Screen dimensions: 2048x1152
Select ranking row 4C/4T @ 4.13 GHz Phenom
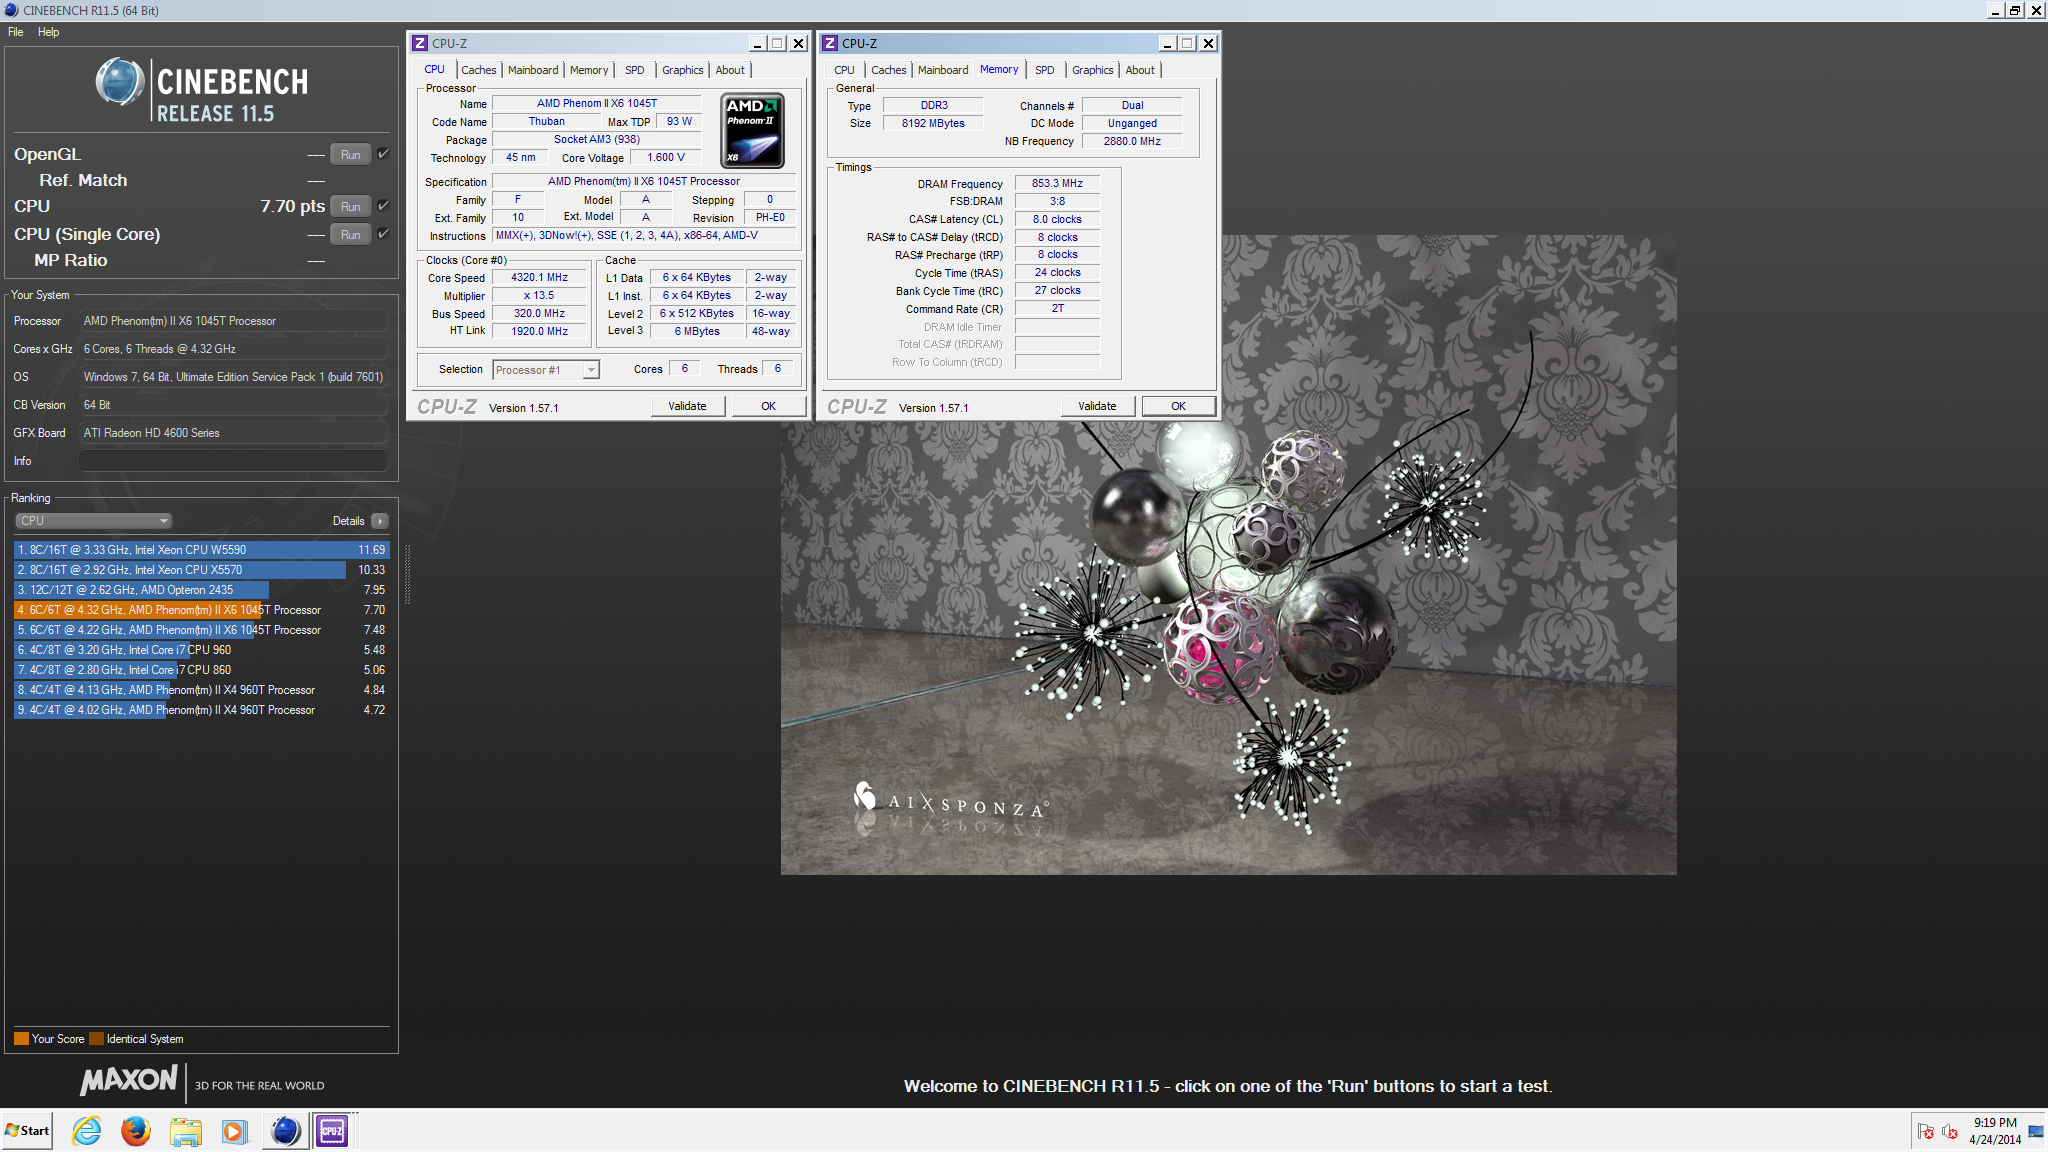pyautogui.click(x=200, y=690)
